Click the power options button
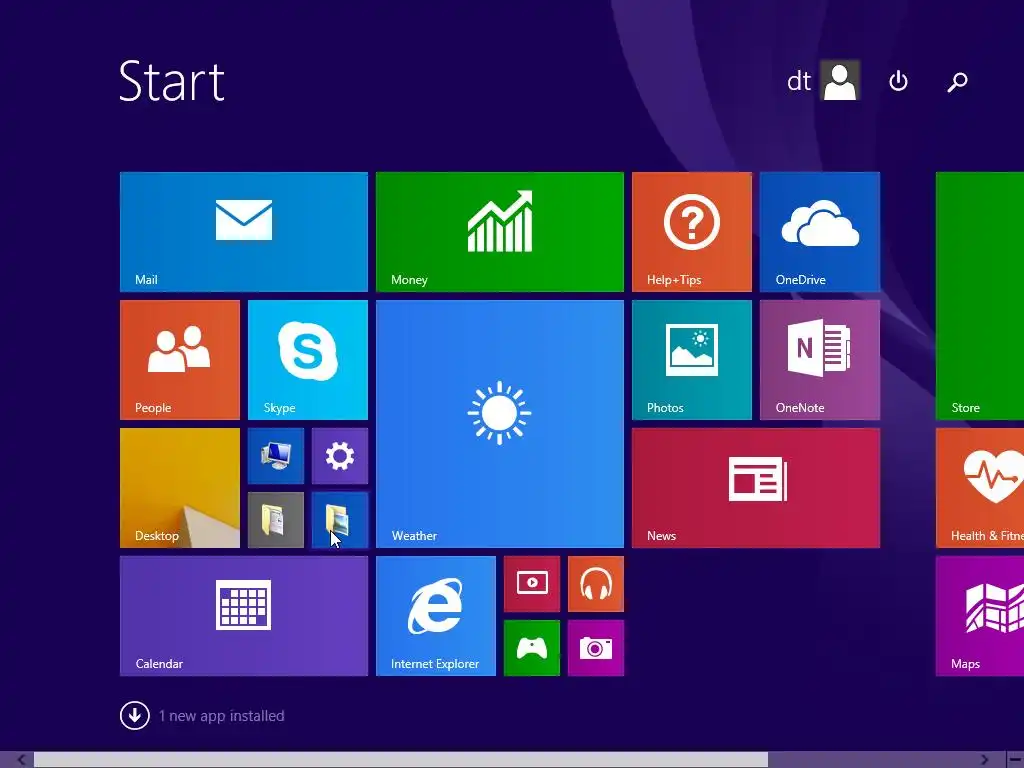1024x768 pixels. click(x=899, y=81)
